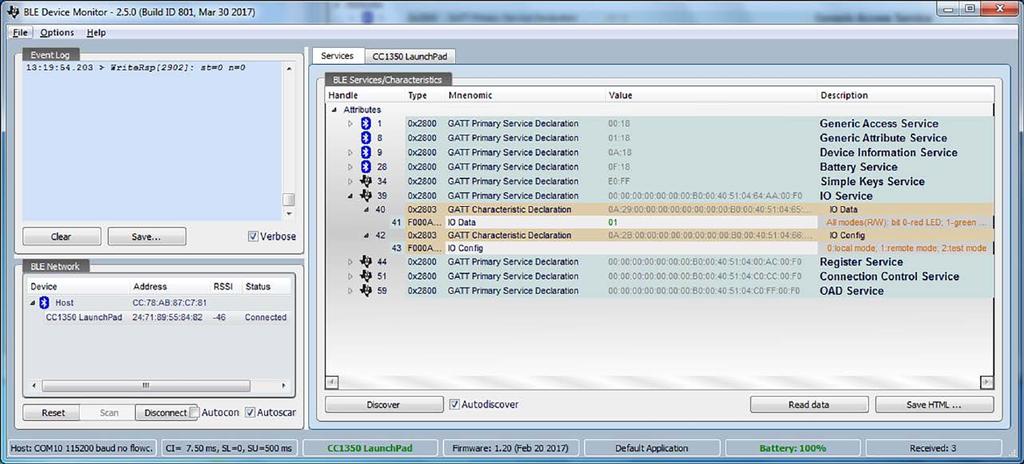Click the Bluetooth icon for handle 1
This screenshot has height=464, width=1024.
pyautogui.click(x=366, y=124)
